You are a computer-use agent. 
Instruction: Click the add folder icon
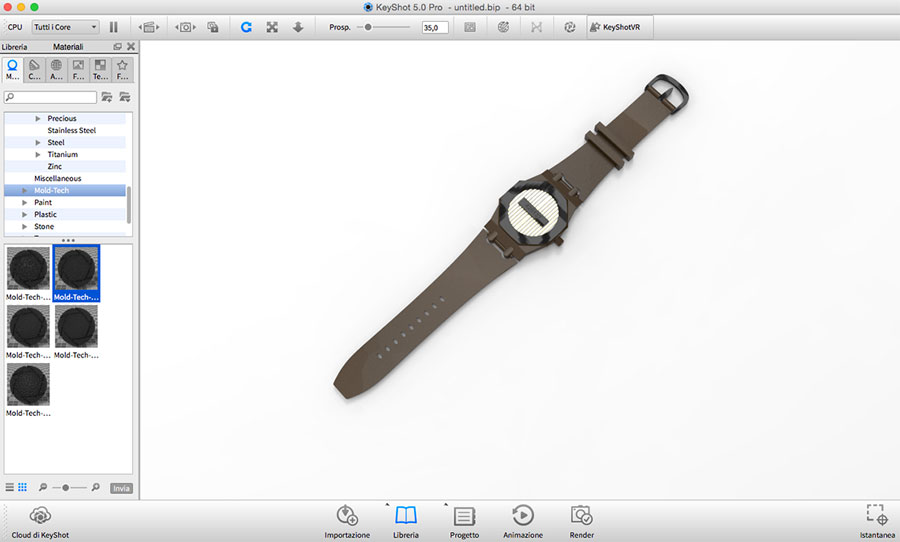pos(107,97)
